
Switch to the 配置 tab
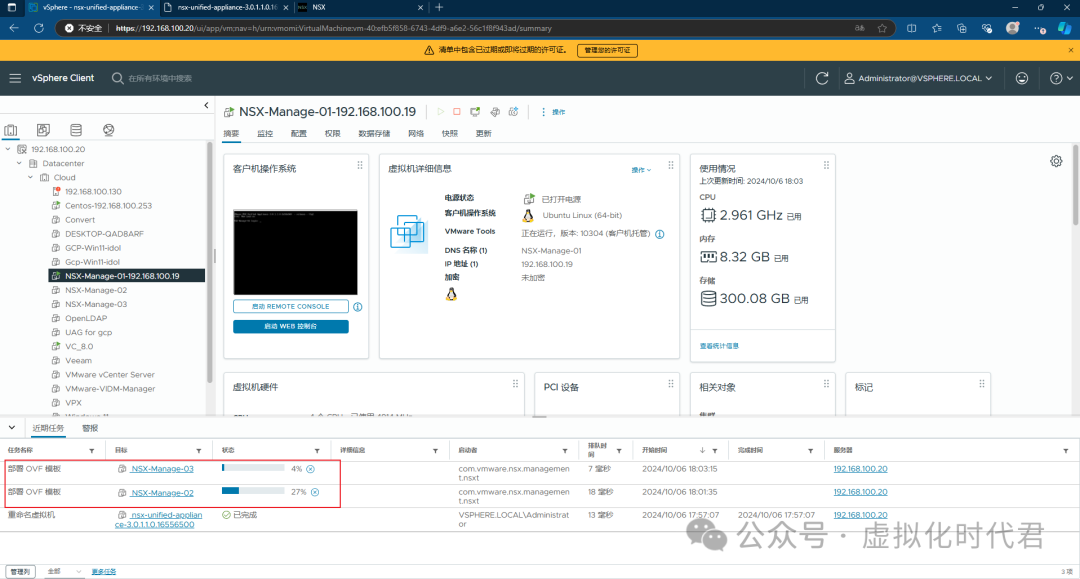coord(299,134)
